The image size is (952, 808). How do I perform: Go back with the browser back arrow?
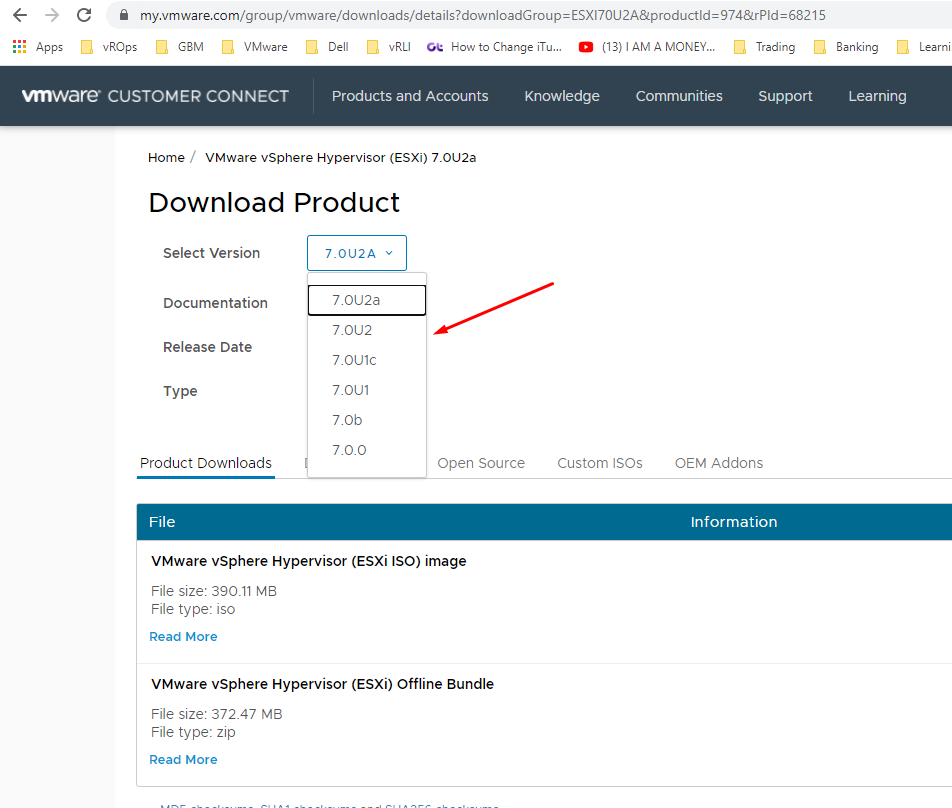[20, 15]
